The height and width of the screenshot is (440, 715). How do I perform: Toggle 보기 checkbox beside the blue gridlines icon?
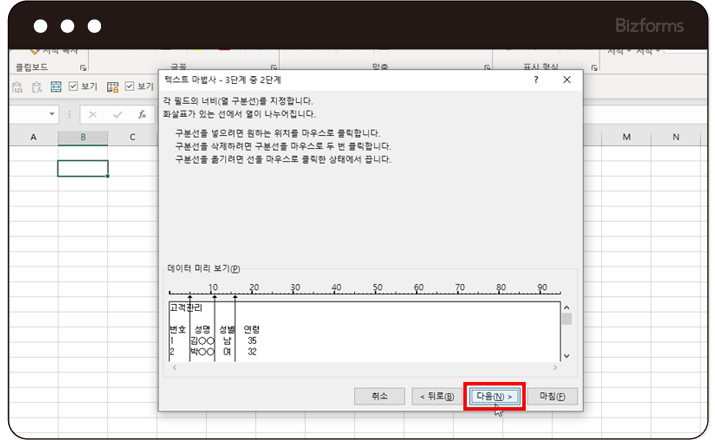(73, 86)
